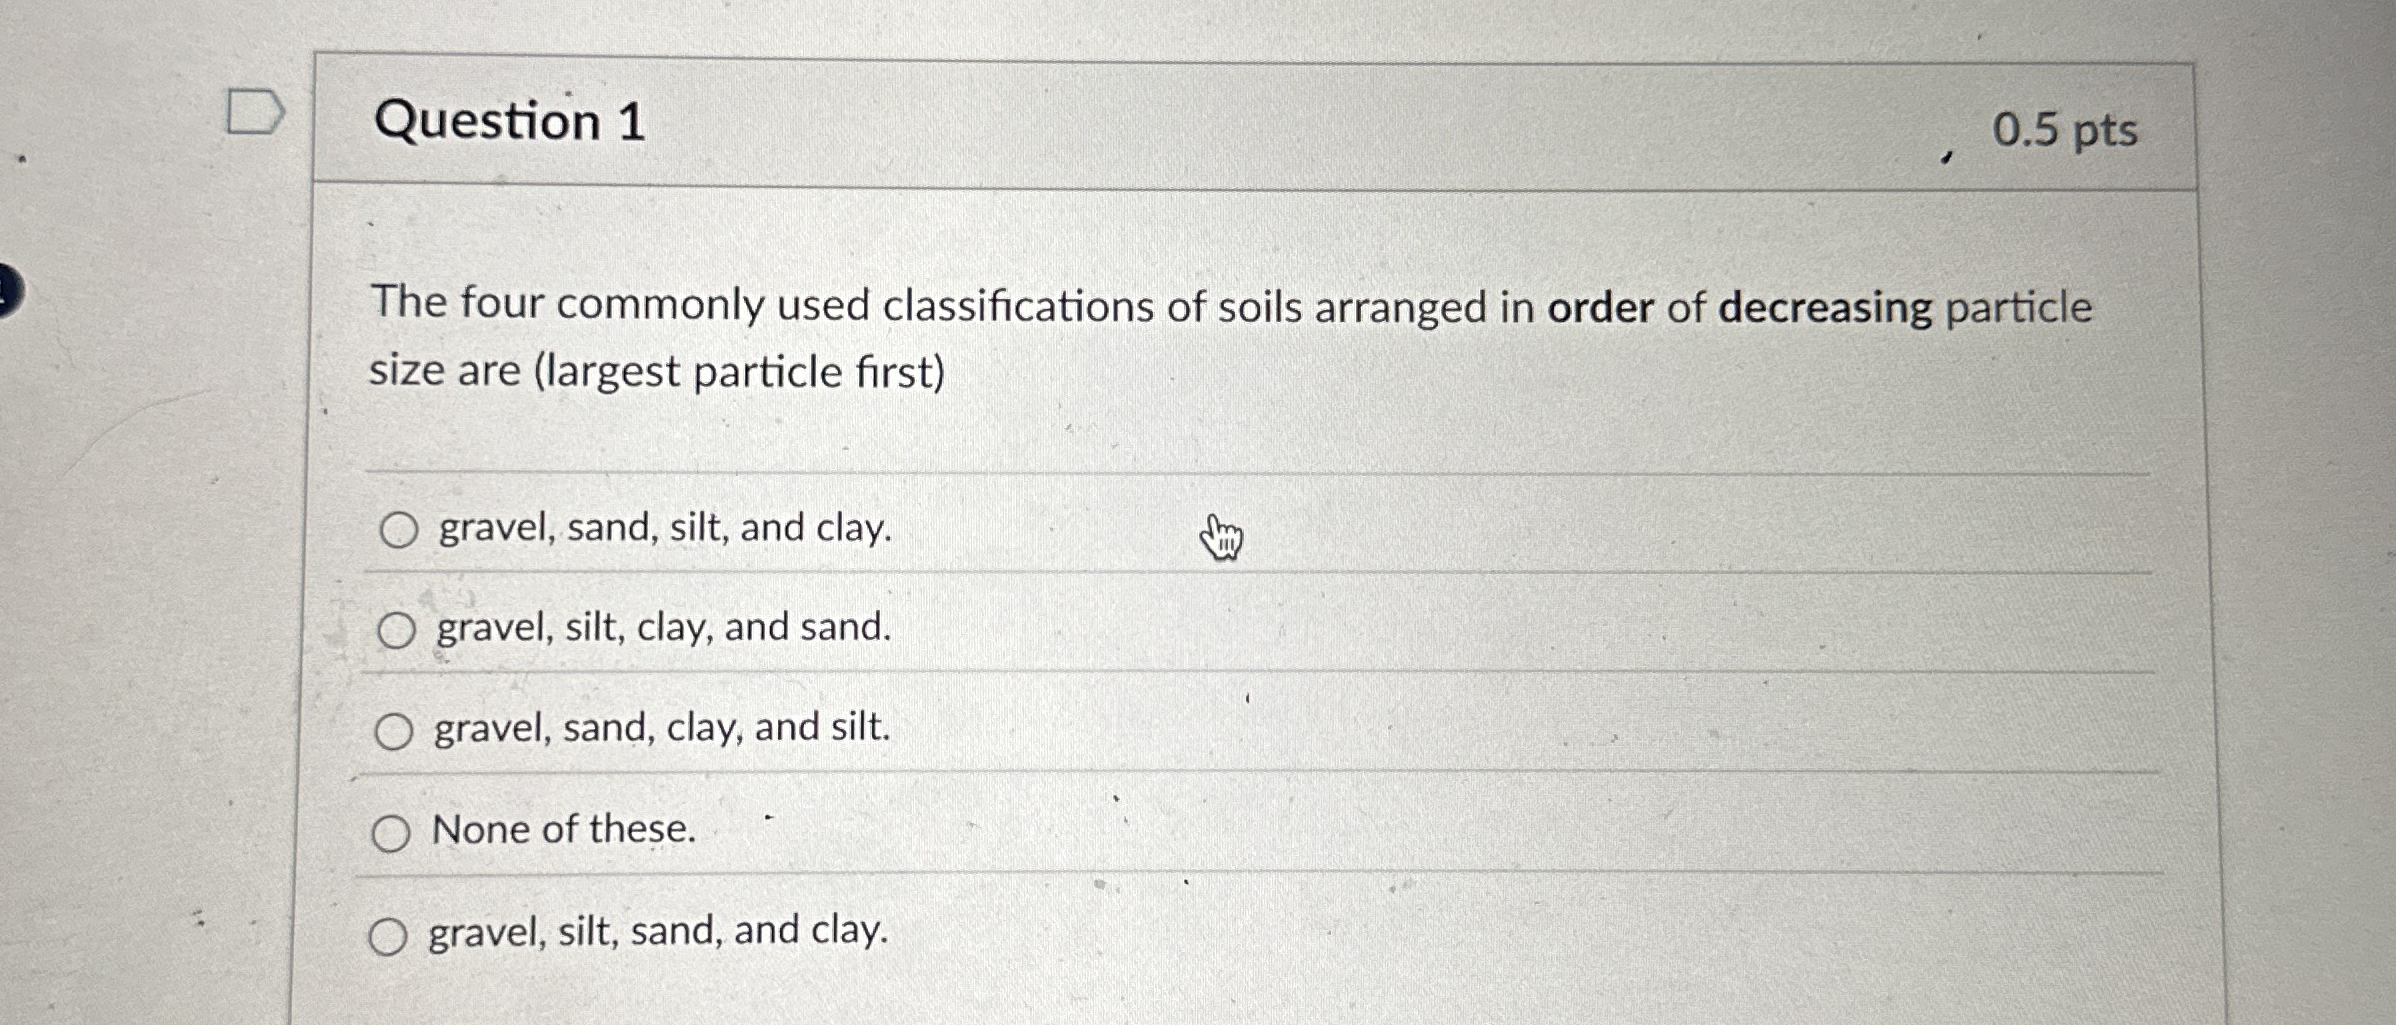Select the 'gravel, silt, clay, and sand' radio button
The image size is (2396, 1025).
(397, 631)
